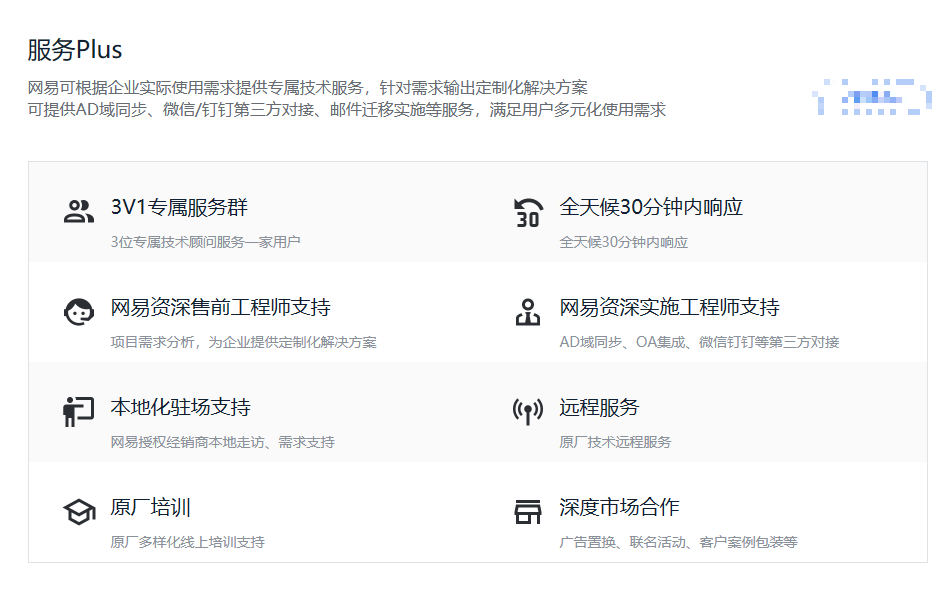Click the description AD域同步、OA集成、微信钉钉等第三方对接
This screenshot has width=952, height=592.
click(699, 342)
